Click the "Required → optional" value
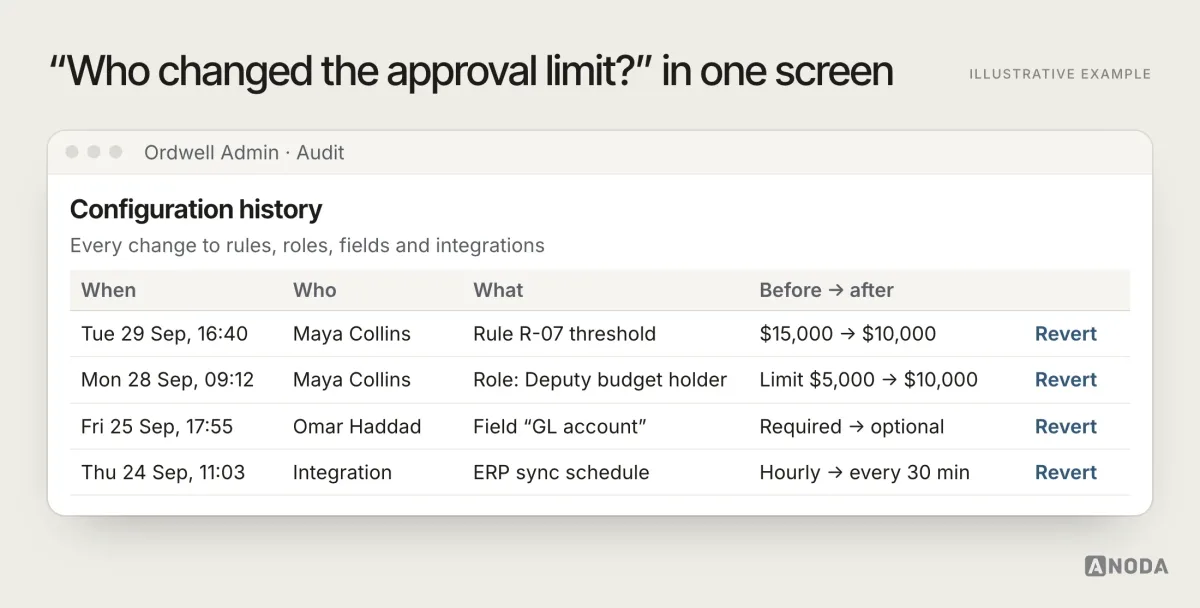 tap(852, 426)
